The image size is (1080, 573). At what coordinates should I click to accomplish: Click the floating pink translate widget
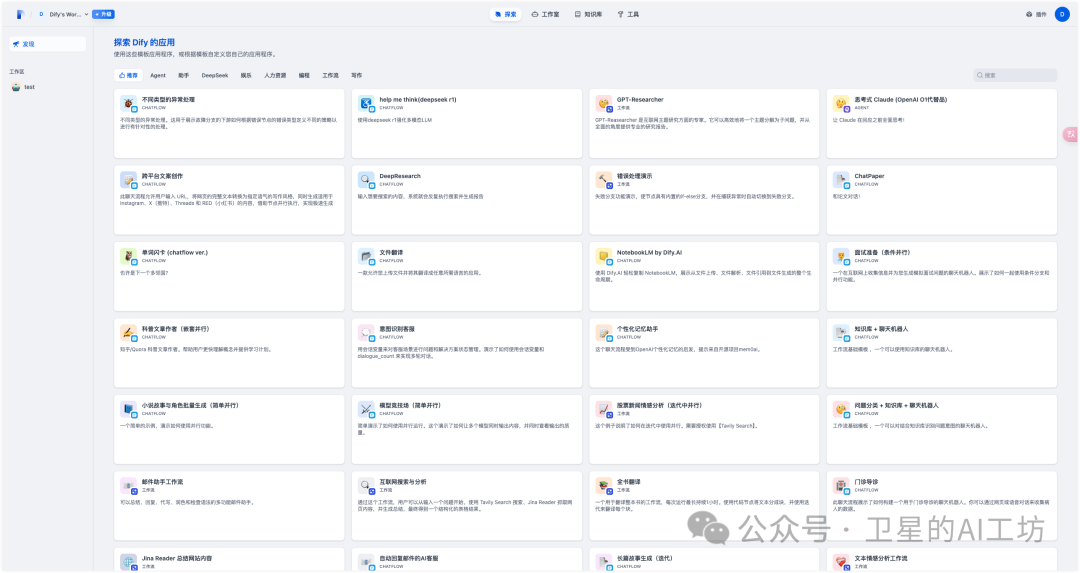coord(1070,134)
